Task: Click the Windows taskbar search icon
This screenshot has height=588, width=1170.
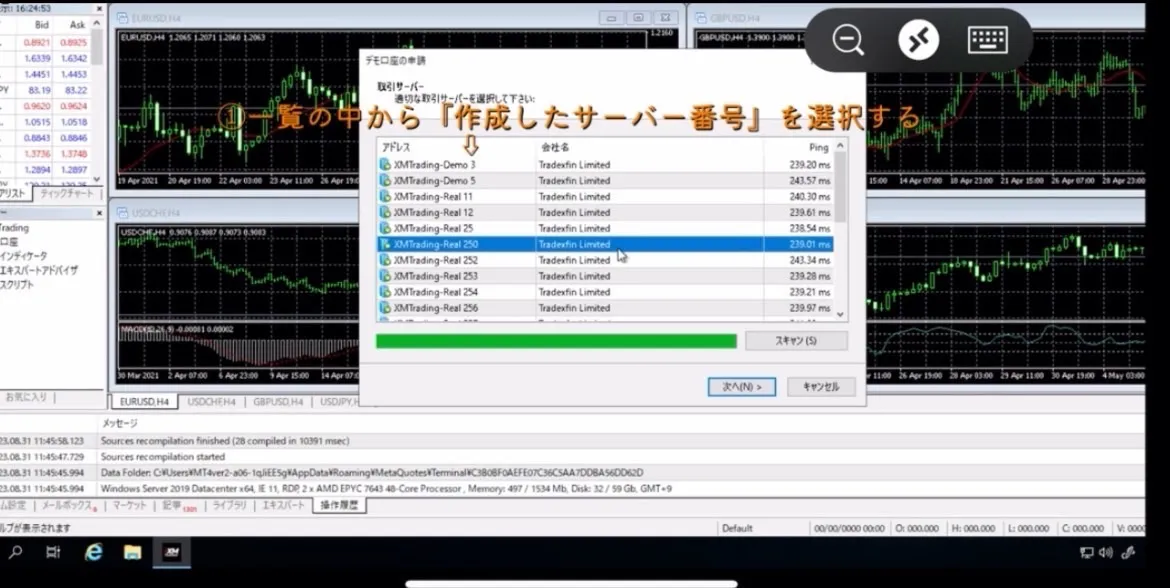Action: [x=16, y=552]
